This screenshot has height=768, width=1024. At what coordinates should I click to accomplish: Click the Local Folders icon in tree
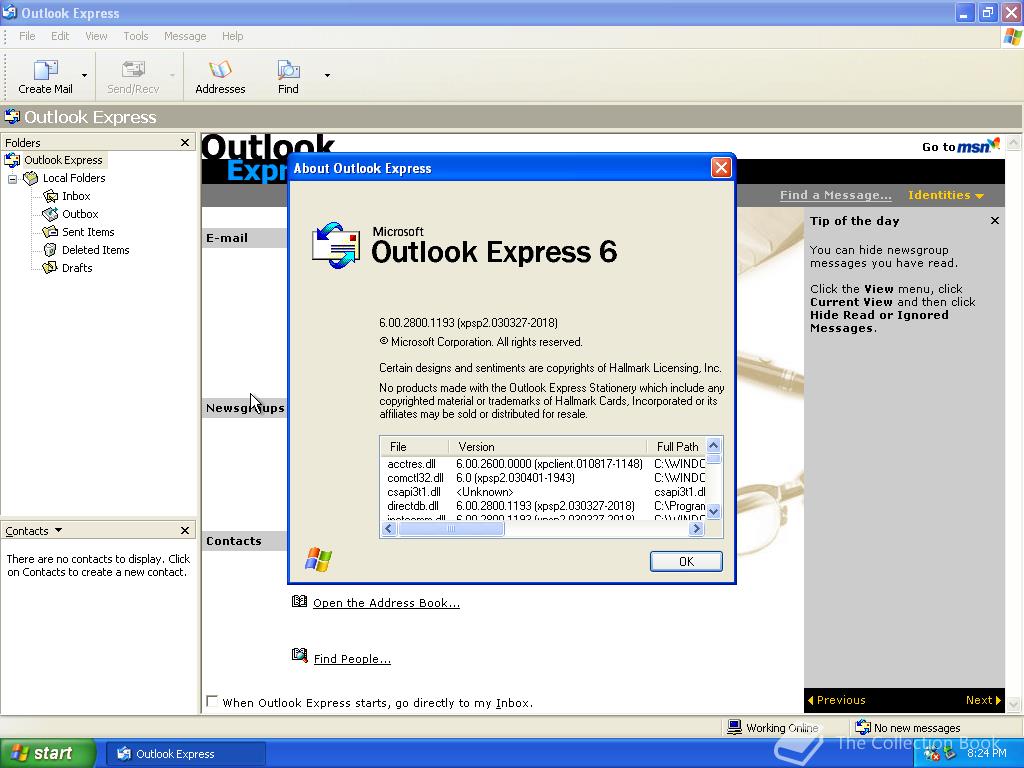tap(31, 178)
